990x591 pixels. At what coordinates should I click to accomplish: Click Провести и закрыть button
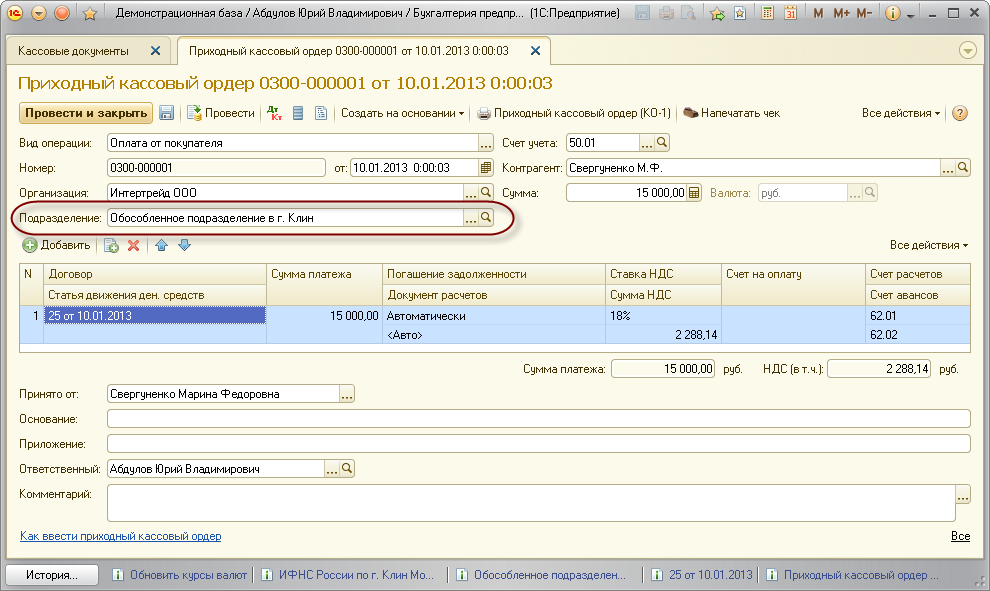pyautogui.click(x=86, y=113)
